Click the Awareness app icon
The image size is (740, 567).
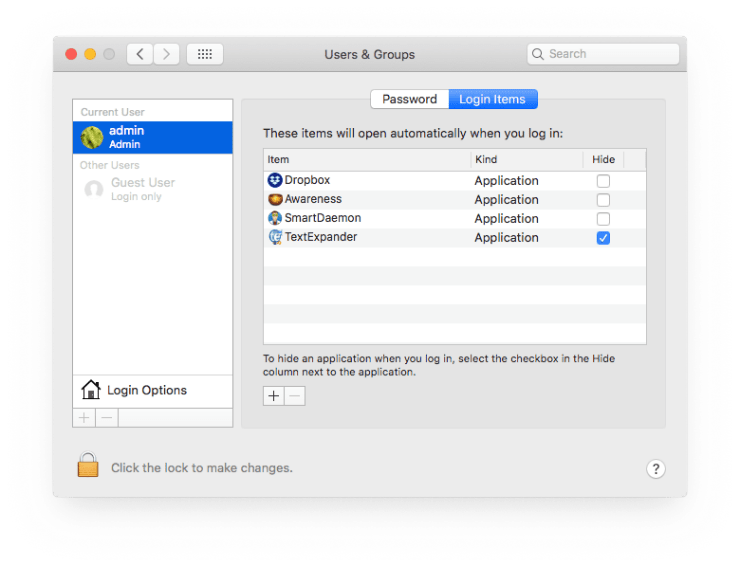click(x=275, y=199)
